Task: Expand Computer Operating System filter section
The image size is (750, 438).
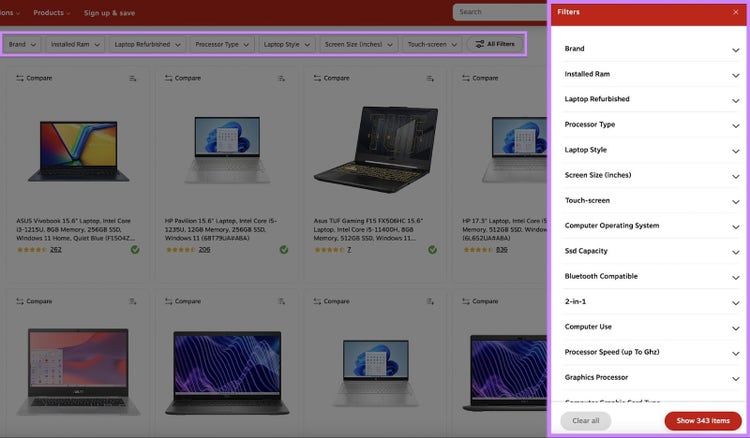Action: pos(651,226)
